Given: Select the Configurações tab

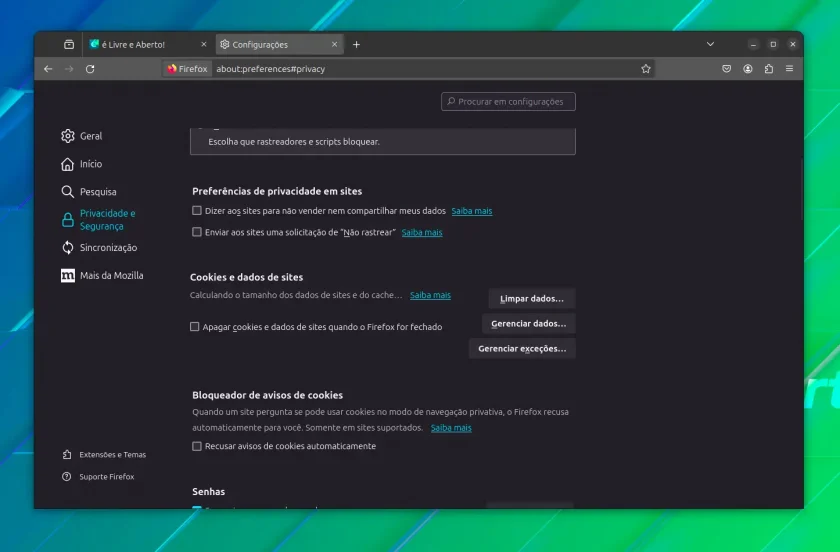Looking at the screenshot, I should click(x=279, y=44).
